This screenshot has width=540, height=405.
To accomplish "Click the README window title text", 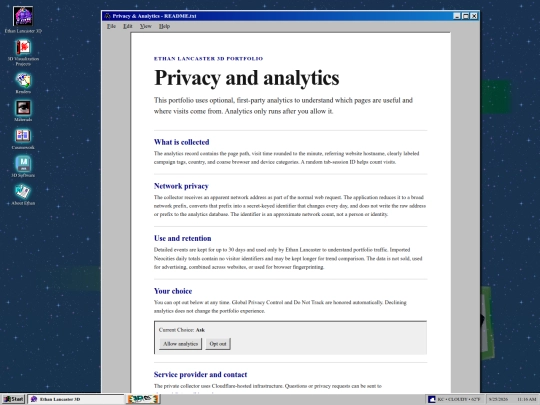I will (154, 16).
